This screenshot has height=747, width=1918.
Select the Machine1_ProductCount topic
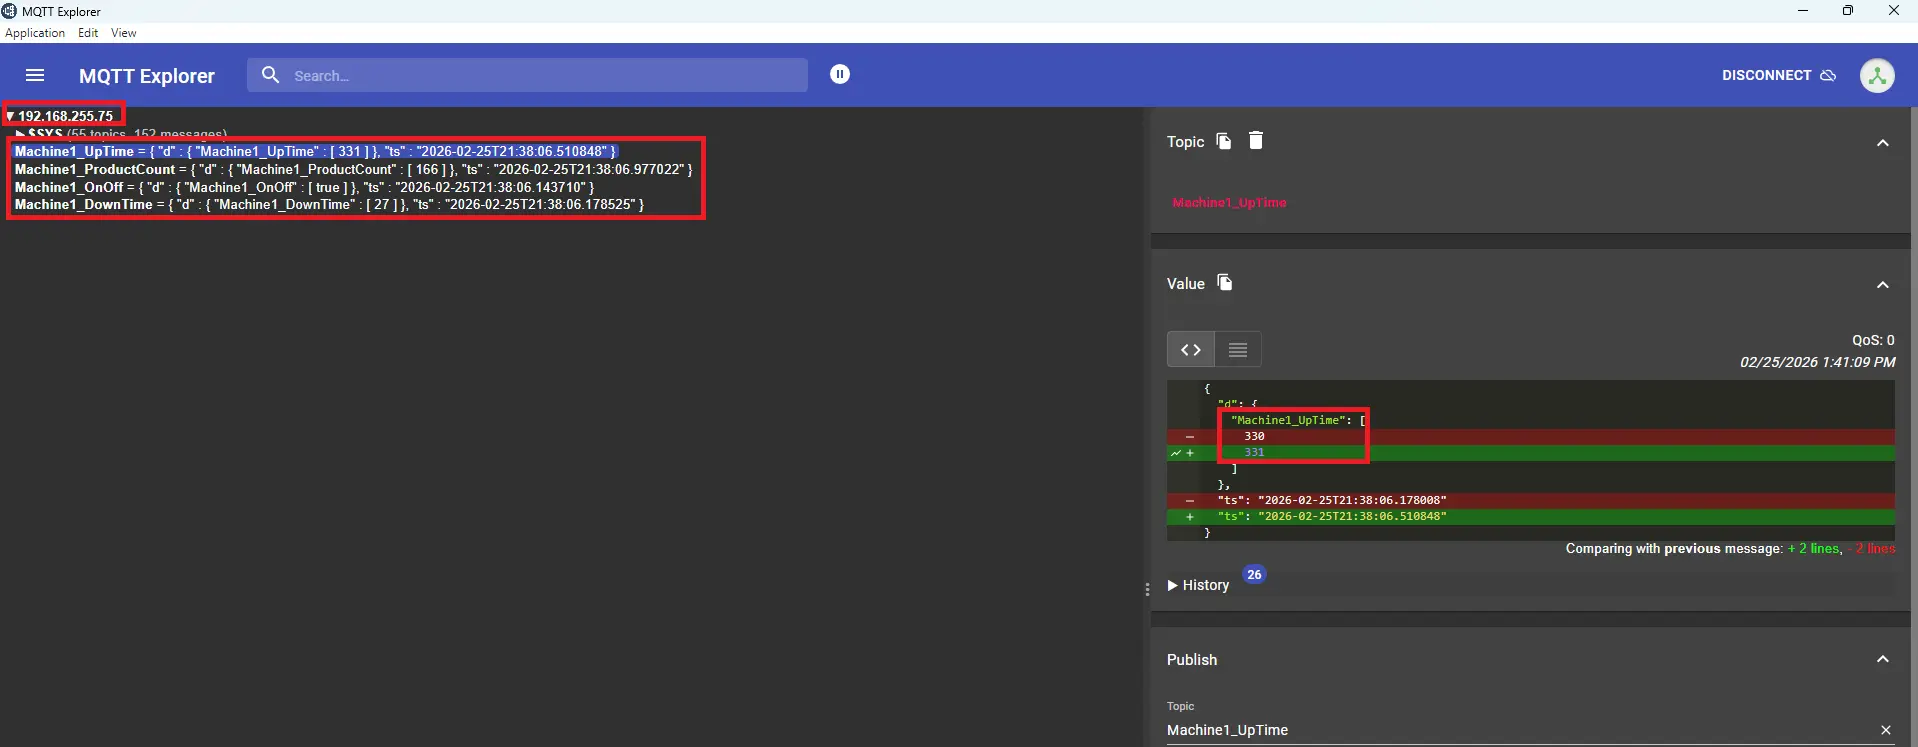95,169
